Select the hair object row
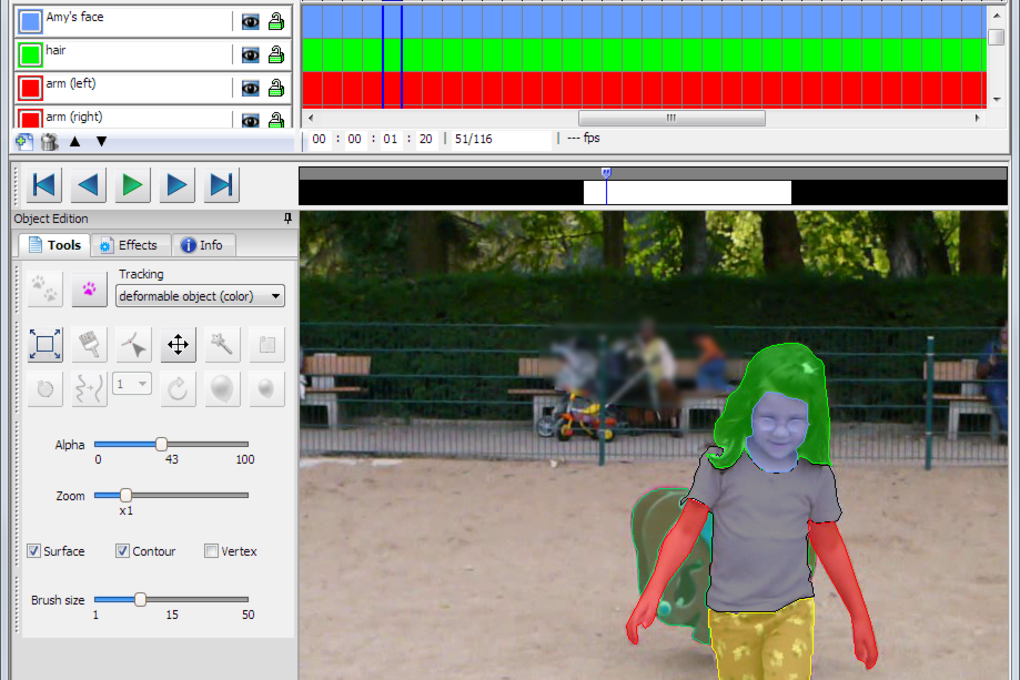1020x680 pixels. click(x=152, y=55)
